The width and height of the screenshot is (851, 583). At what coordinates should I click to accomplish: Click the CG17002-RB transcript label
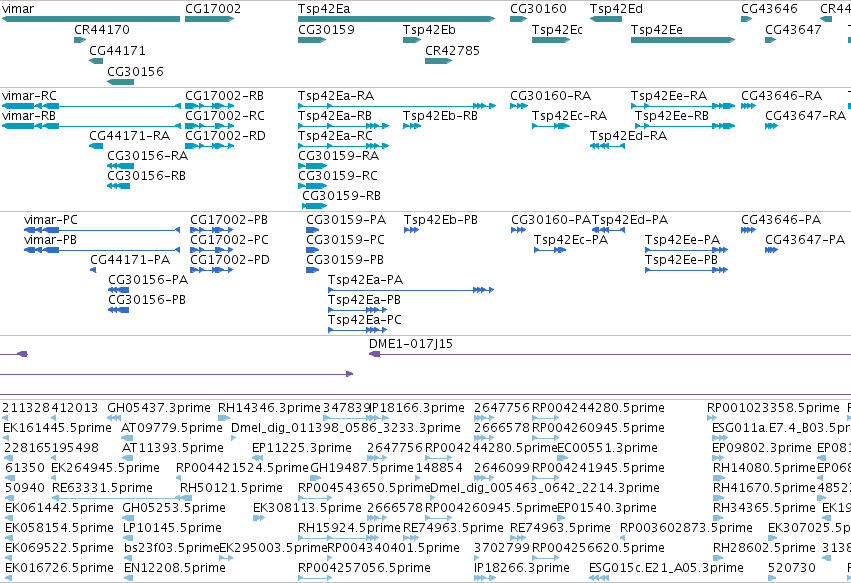pos(225,96)
